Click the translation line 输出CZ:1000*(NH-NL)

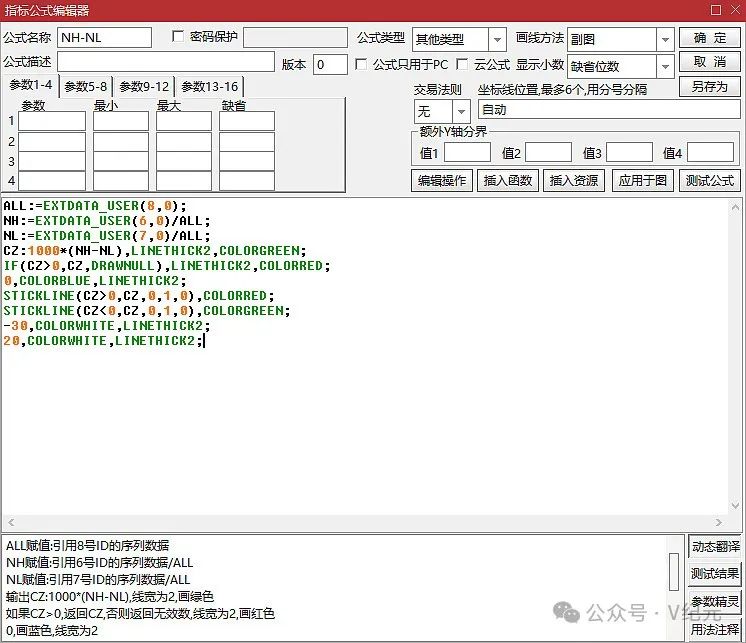tap(109, 597)
